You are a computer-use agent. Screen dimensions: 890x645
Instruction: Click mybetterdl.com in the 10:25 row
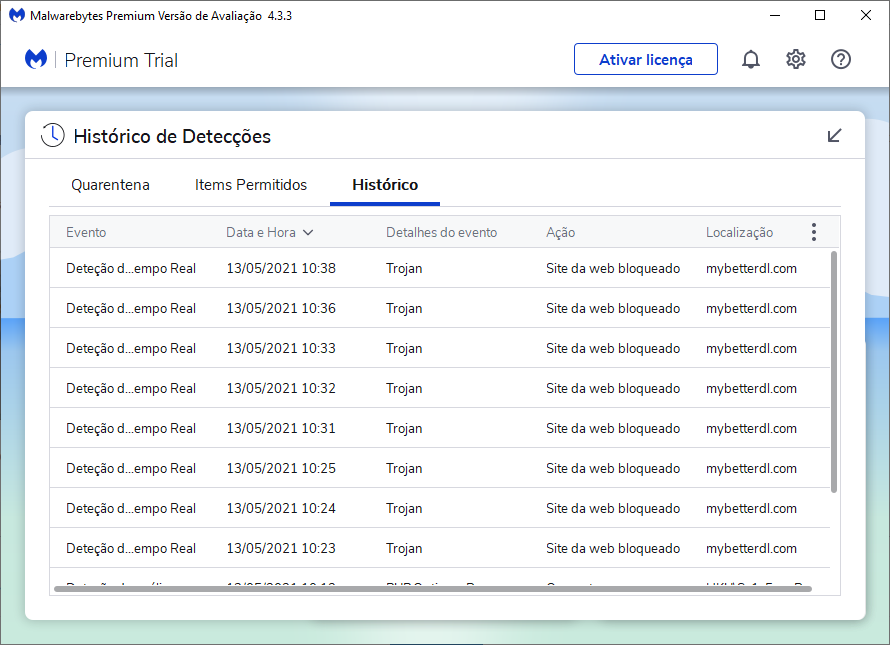point(751,468)
